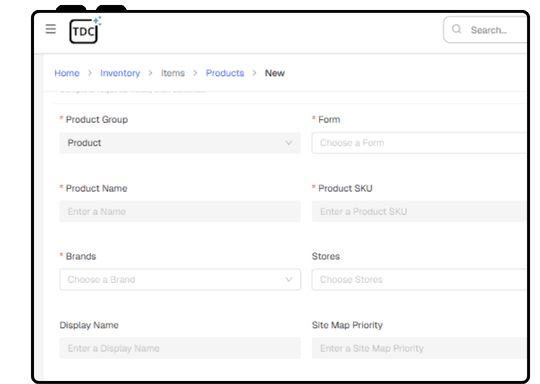The width and height of the screenshot is (540, 384).
Task: Click the TDC logo
Action: [85, 30]
